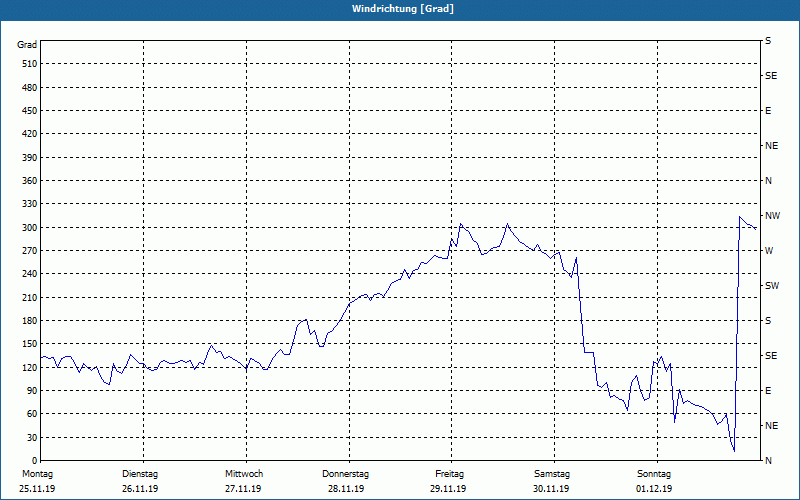The image size is (800, 500).
Task: Click the Mittwoch day label
Action: coord(244,474)
